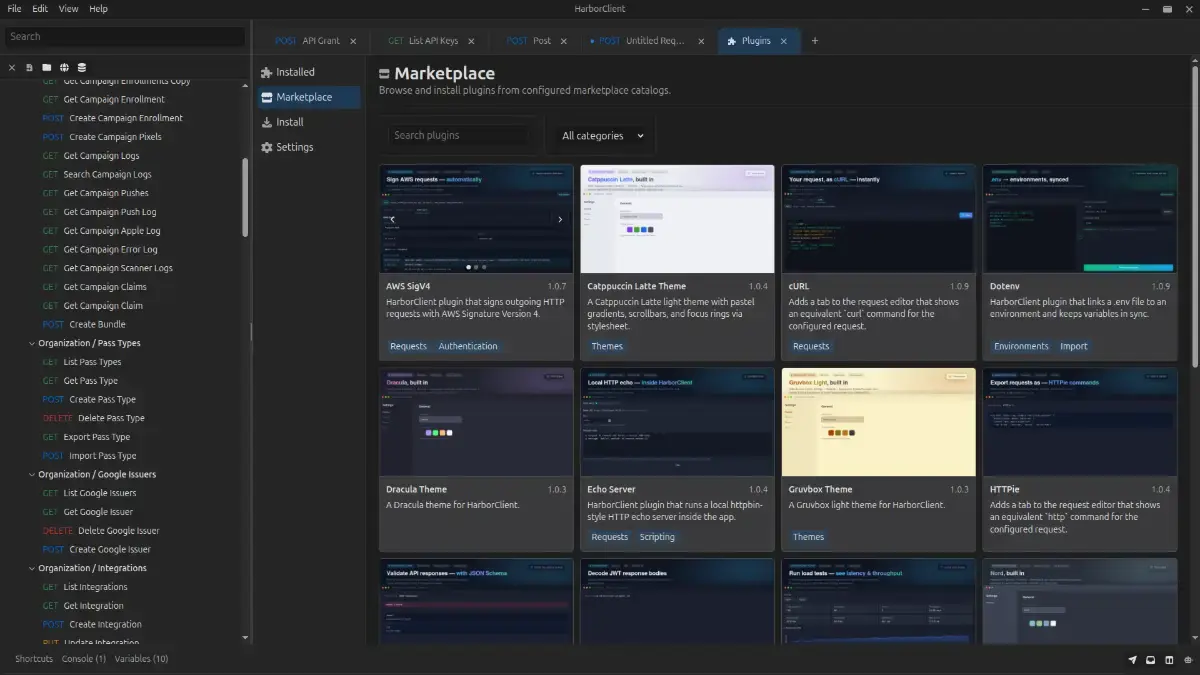Open Shortcuts in status bar
The image size is (1200, 675).
[x=34, y=659]
